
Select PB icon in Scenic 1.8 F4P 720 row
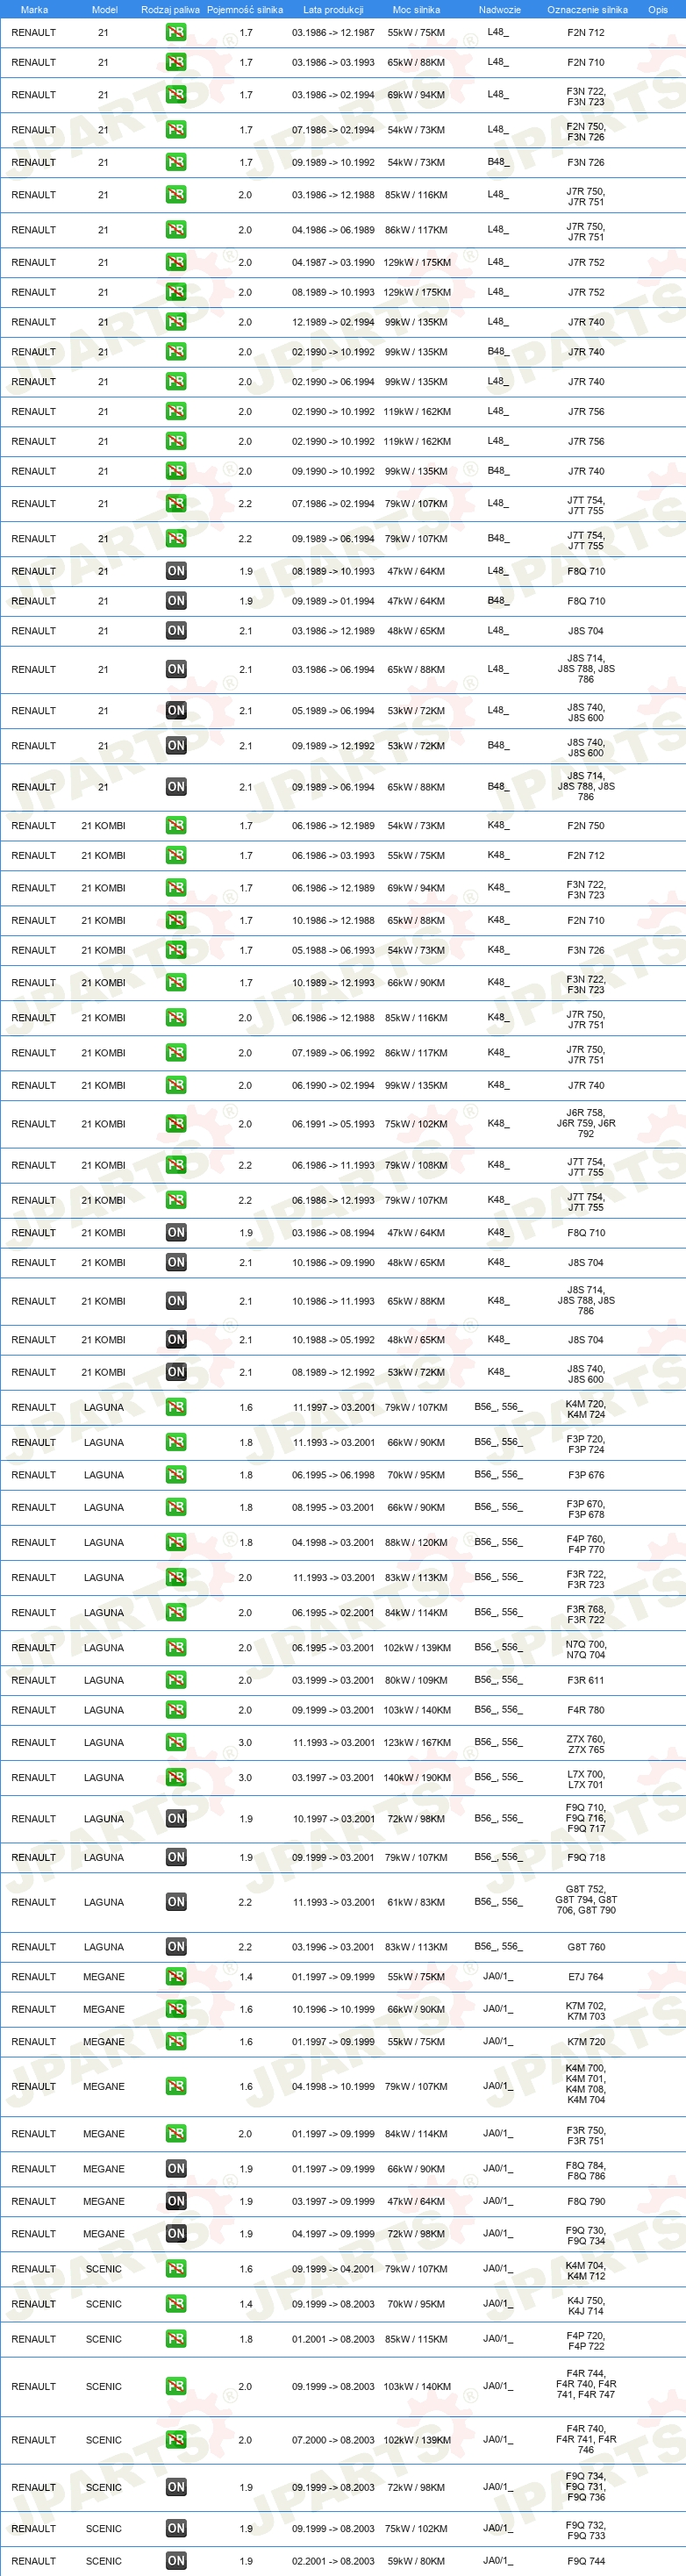point(176,2339)
